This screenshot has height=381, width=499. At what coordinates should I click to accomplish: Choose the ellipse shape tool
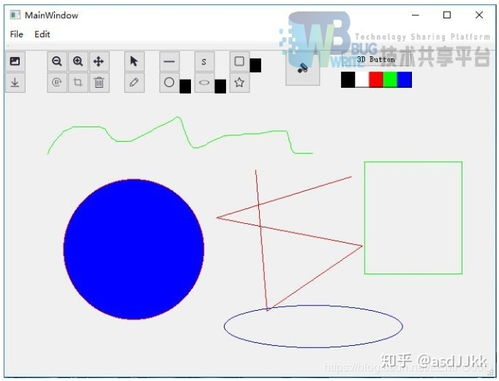click(x=204, y=82)
